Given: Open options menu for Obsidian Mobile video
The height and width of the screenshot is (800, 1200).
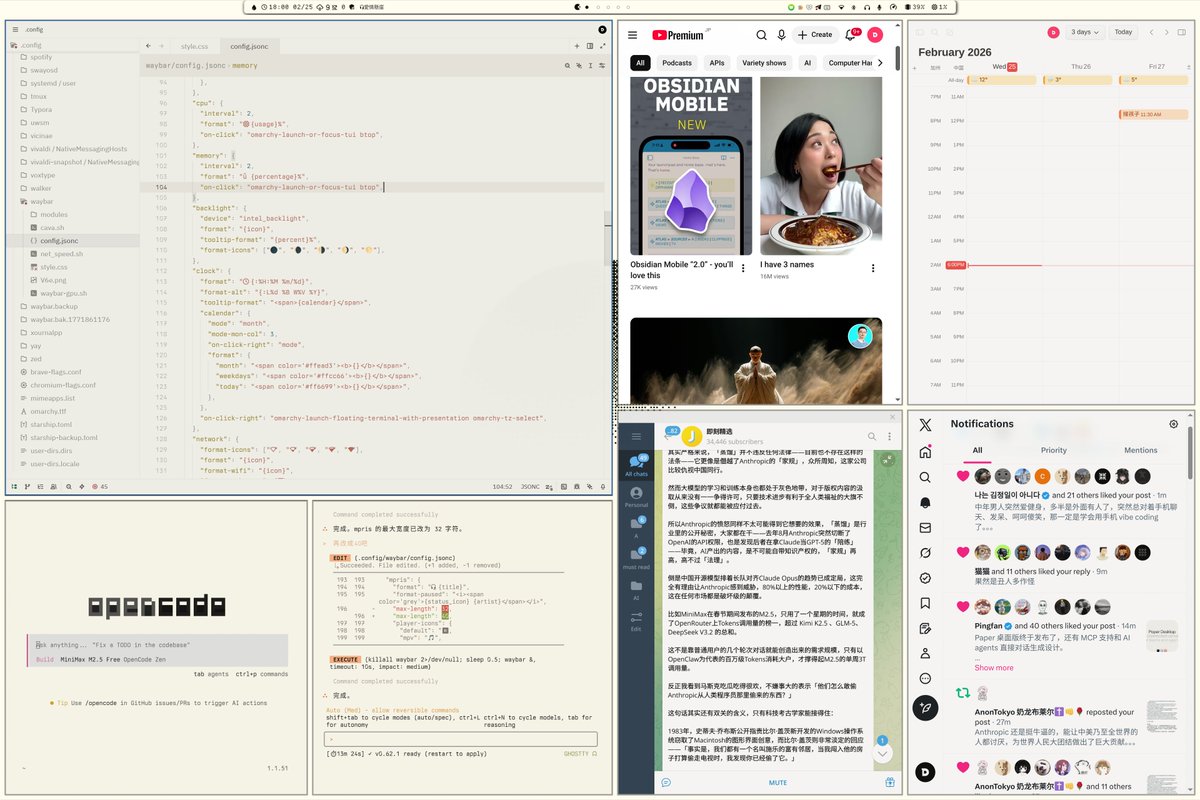Looking at the screenshot, I should 743,268.
